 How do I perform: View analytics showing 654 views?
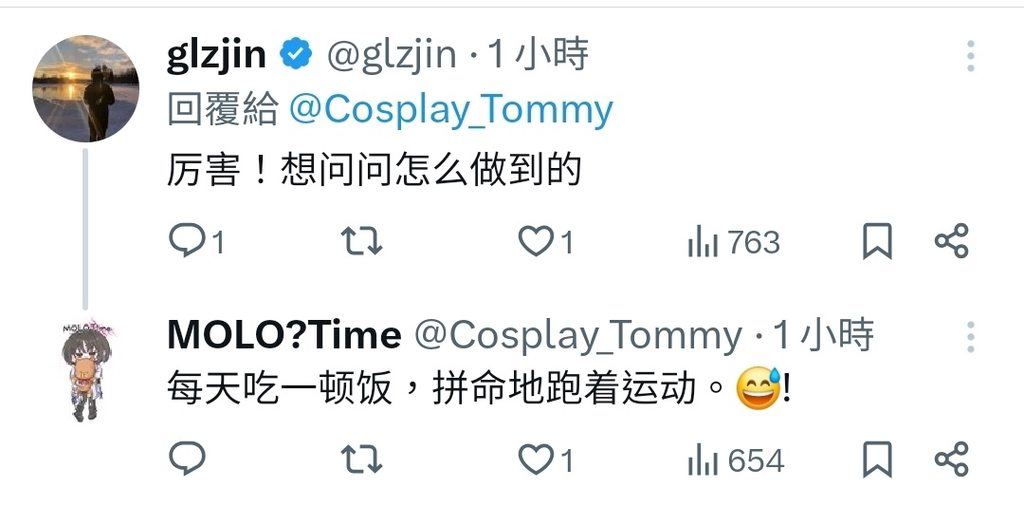click(735, 460)
